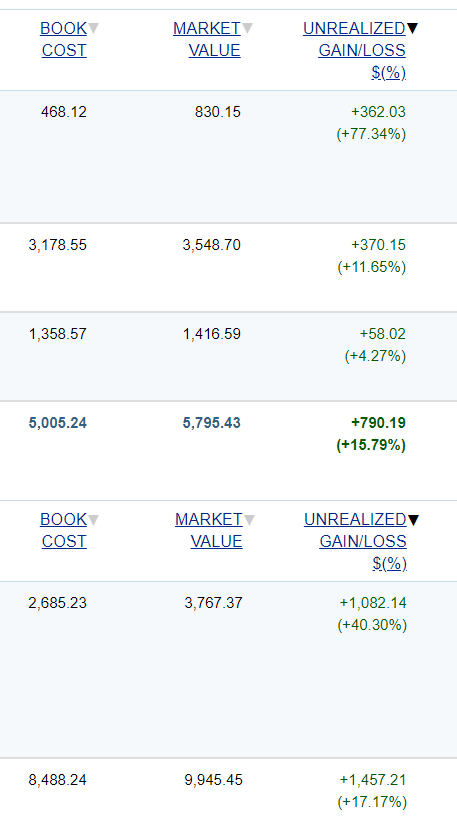Click the black sort arrow beside lower Unrealized Gain/Loss
This screenshot has height=838, width=457.
tap(413, 519)
